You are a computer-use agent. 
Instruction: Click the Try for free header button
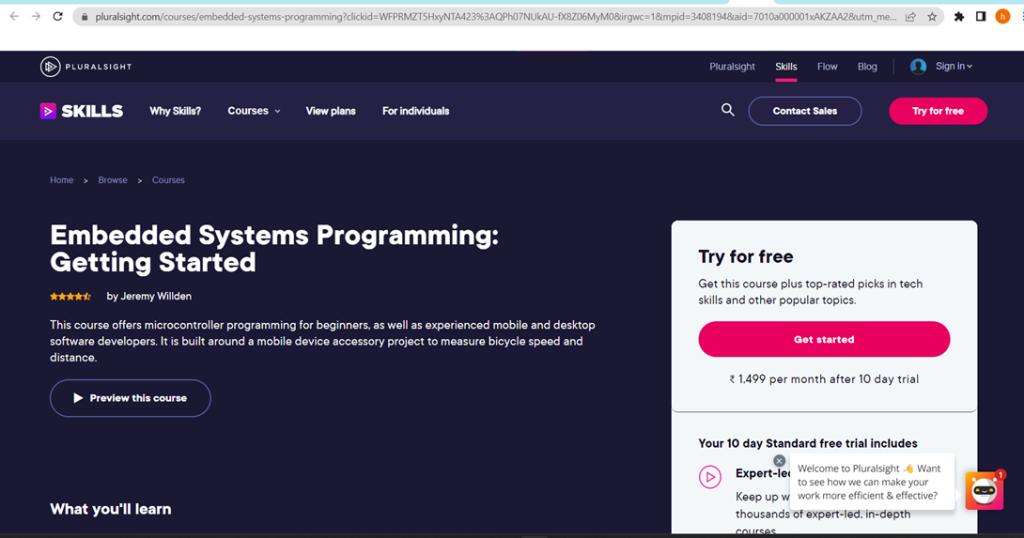click(x=938, y=111)
